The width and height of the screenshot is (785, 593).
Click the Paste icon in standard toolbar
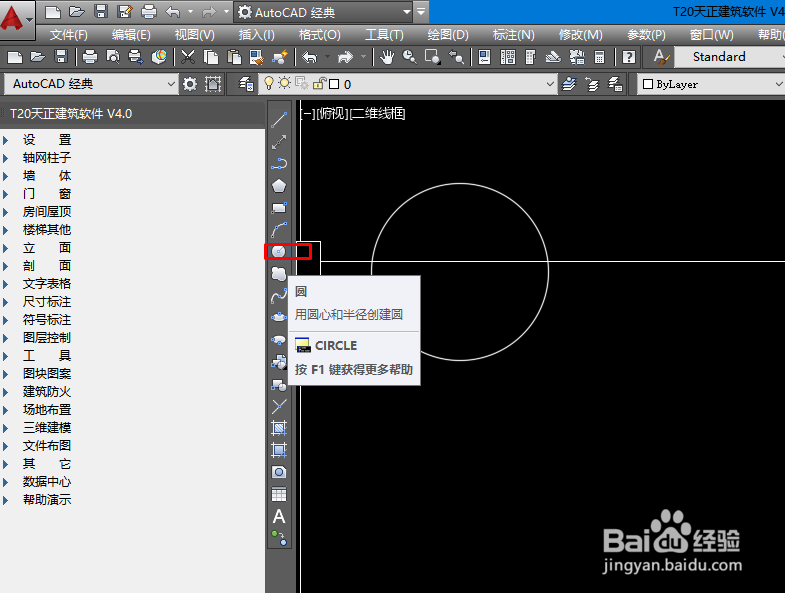pyautogui.click(x=234, y=57)
